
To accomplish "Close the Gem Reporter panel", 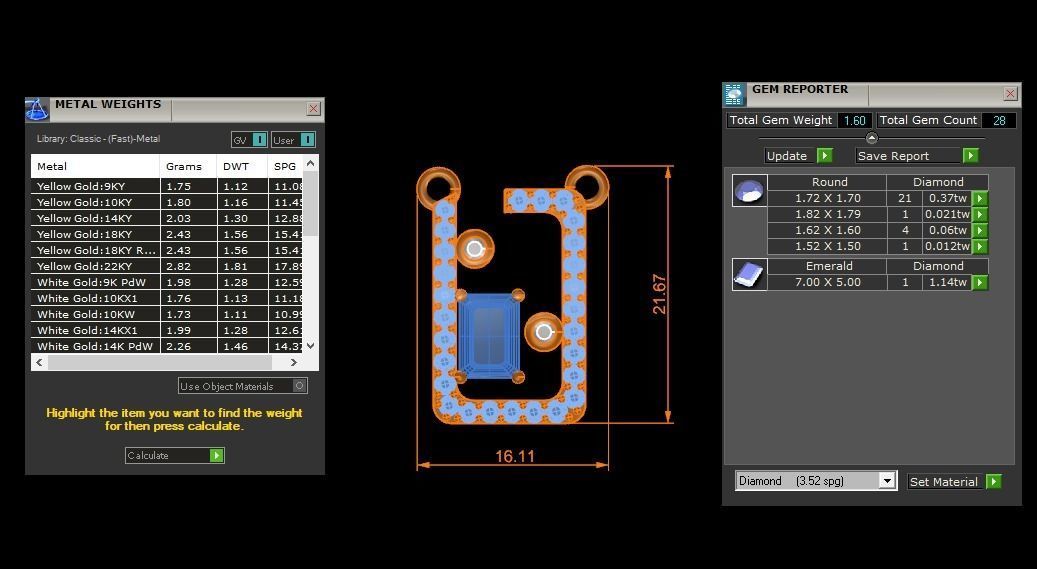I will [x=1010, y=94].
